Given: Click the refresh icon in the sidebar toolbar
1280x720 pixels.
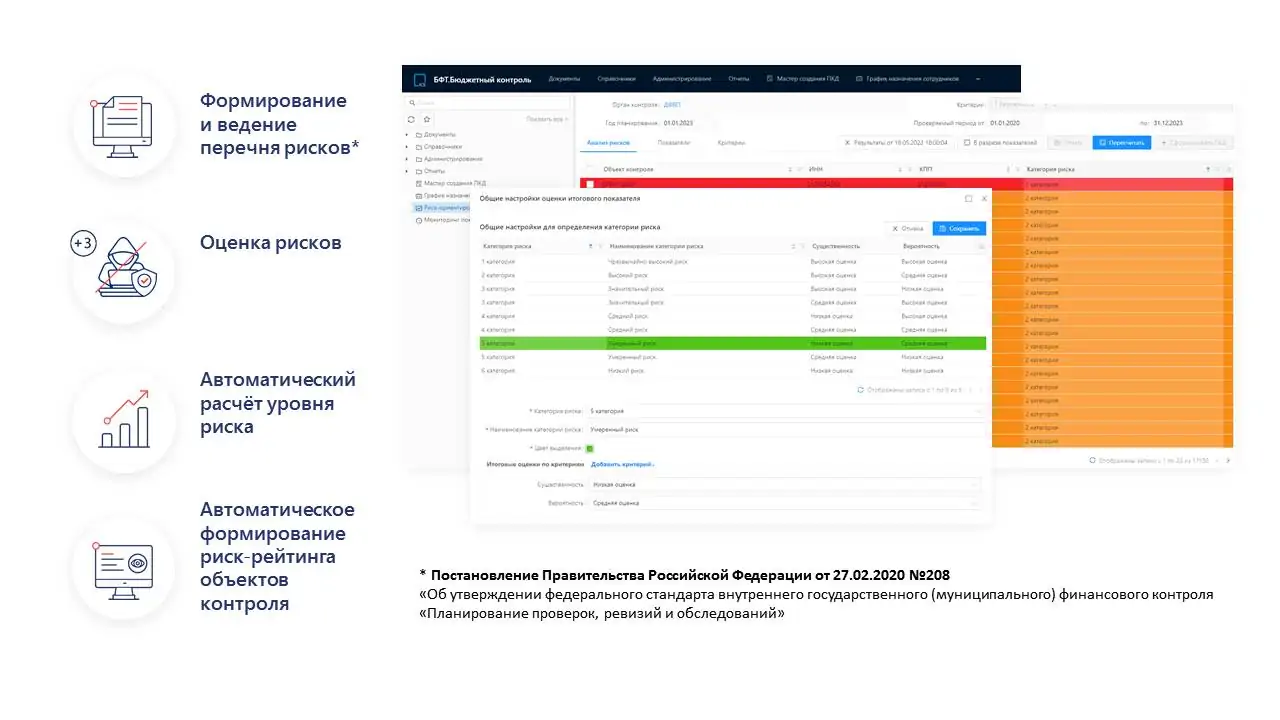Looking at the screenshot, I should [x=411, y=119].
